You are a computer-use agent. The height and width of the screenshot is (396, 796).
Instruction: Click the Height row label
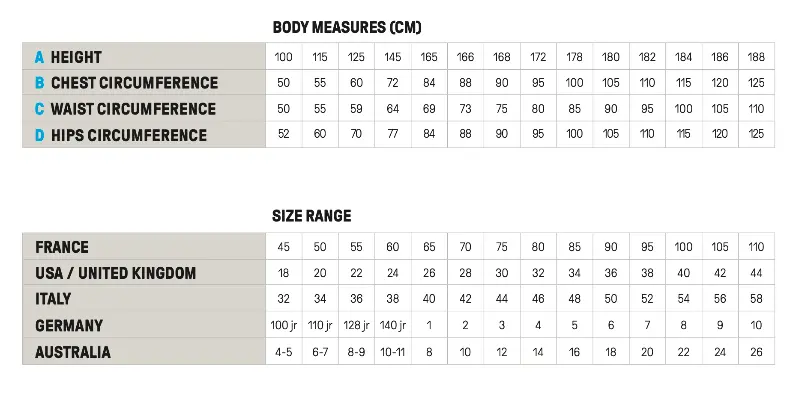tap(76, 57)
